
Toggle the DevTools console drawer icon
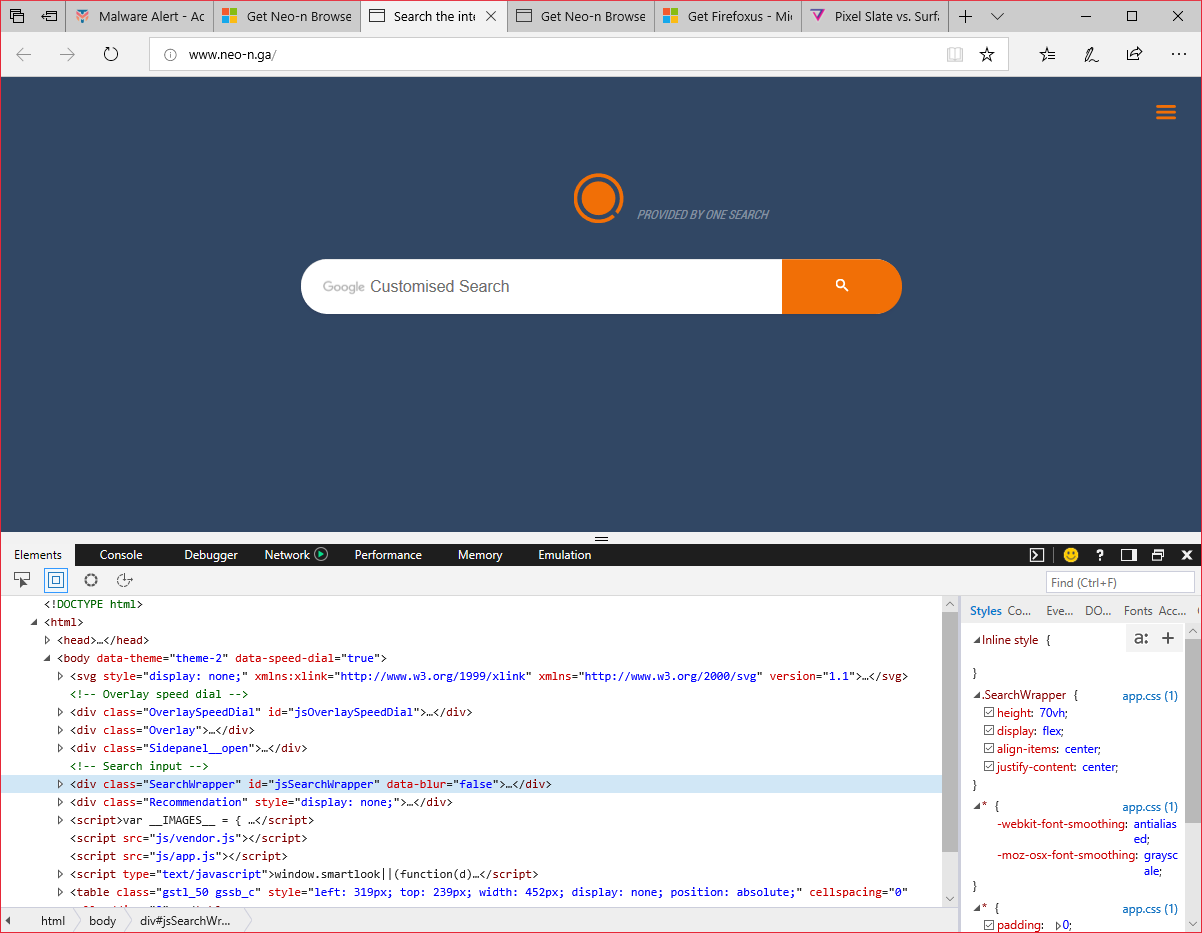[1038, 555]
